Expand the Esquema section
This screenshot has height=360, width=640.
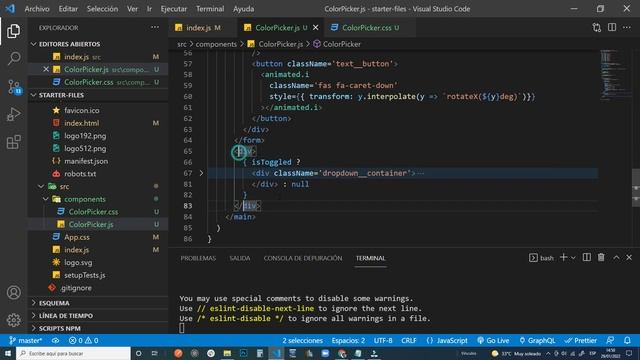98,303
